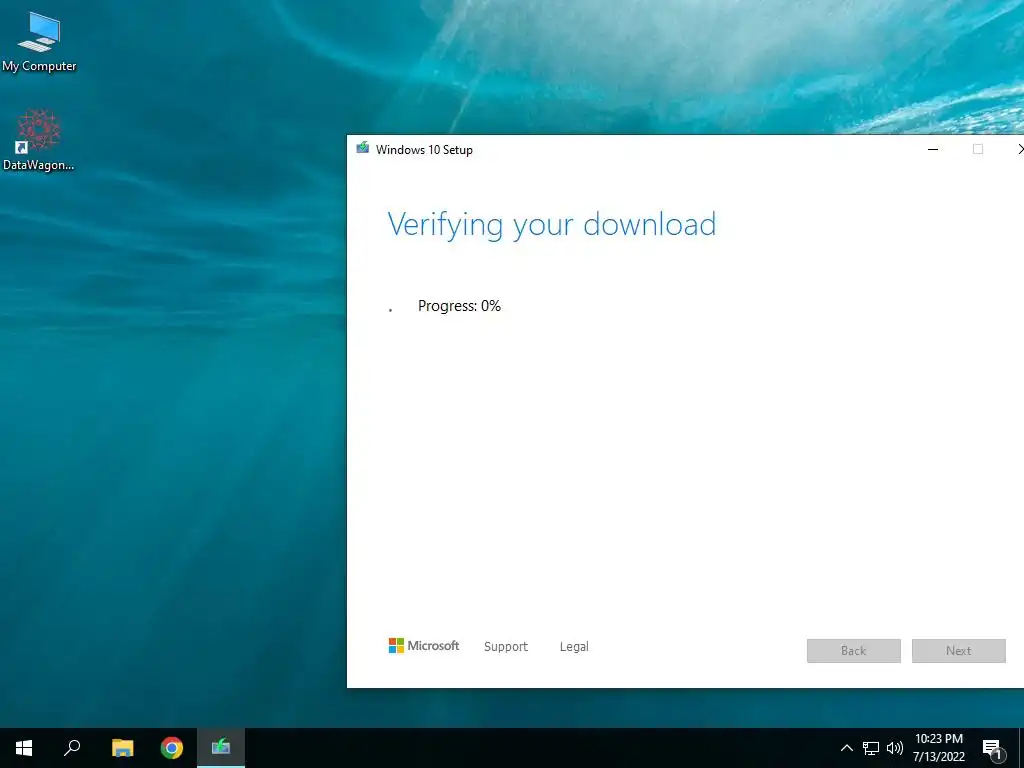Click the Microsoft logo in Setup
The image size is (1024, 768).
click(x=424, y=646)
